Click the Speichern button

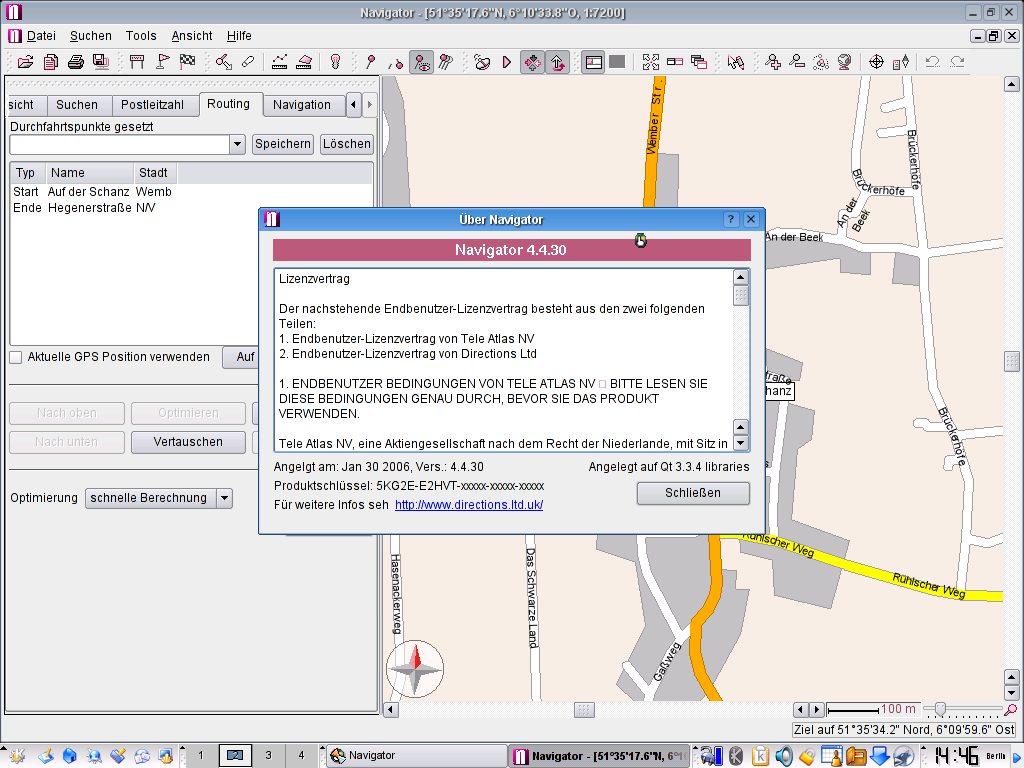click(283, 144)
